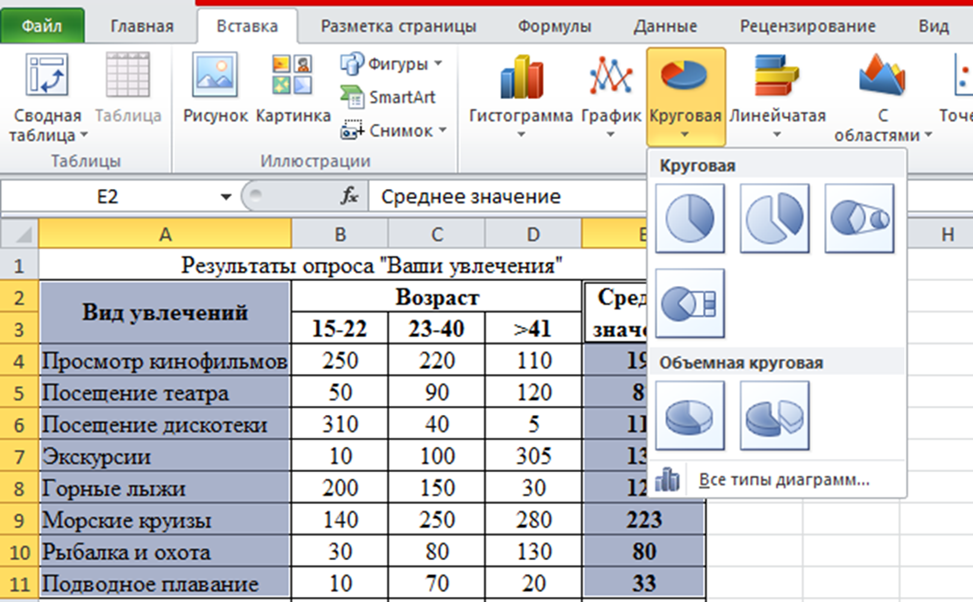Select column C header
Viewport: 973px width, 602px height.
coord(437,234)
